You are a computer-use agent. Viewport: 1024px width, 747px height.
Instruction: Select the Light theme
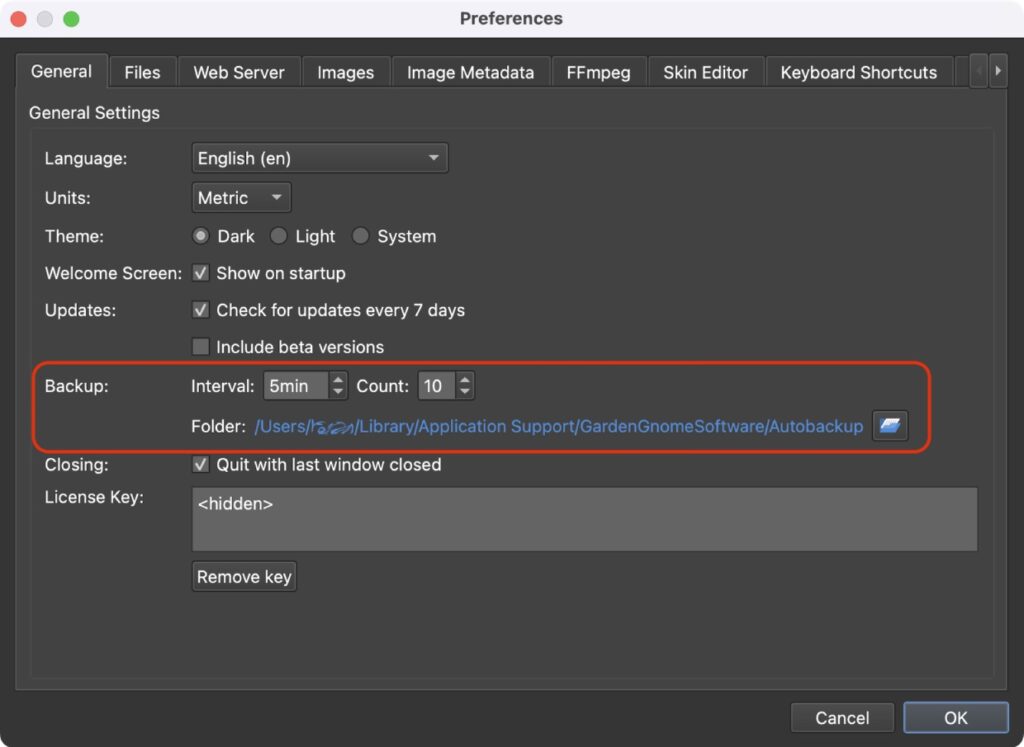click(279, 236)
